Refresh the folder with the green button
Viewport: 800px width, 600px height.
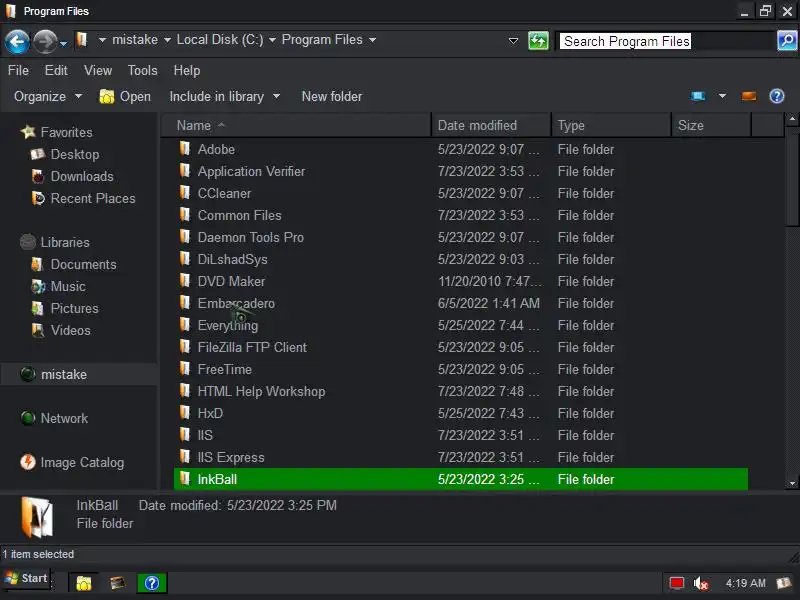[538, 40]
